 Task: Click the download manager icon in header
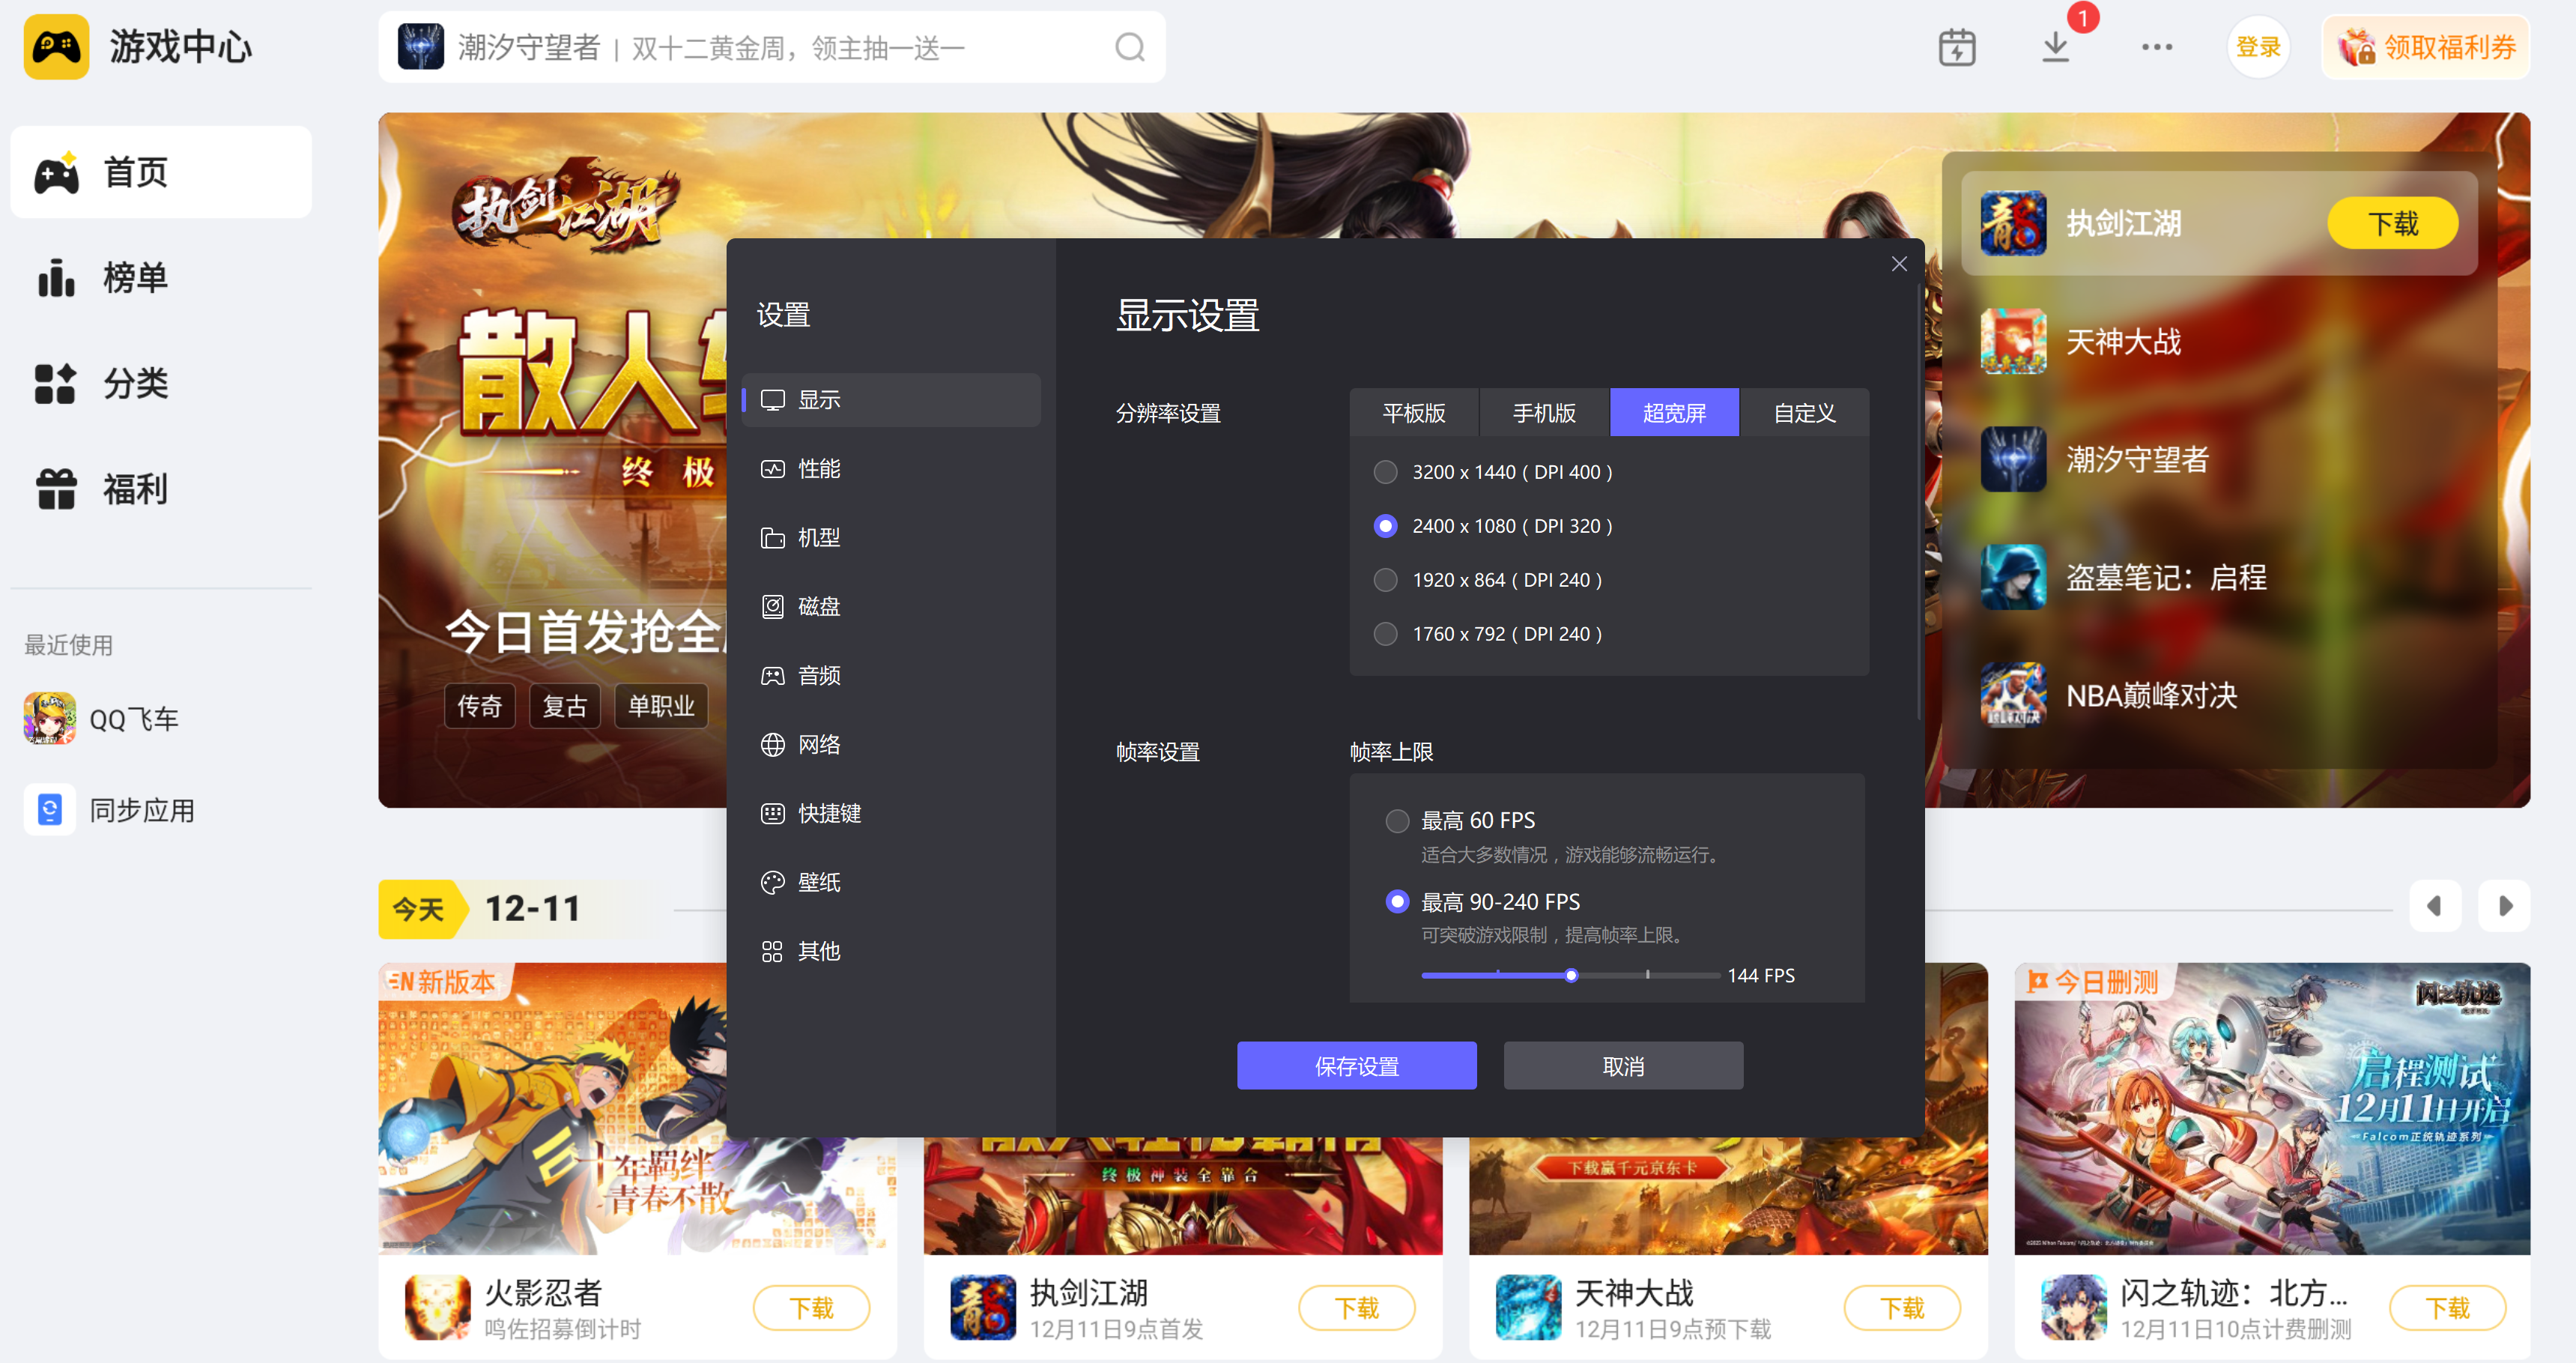coord(2055,47)
